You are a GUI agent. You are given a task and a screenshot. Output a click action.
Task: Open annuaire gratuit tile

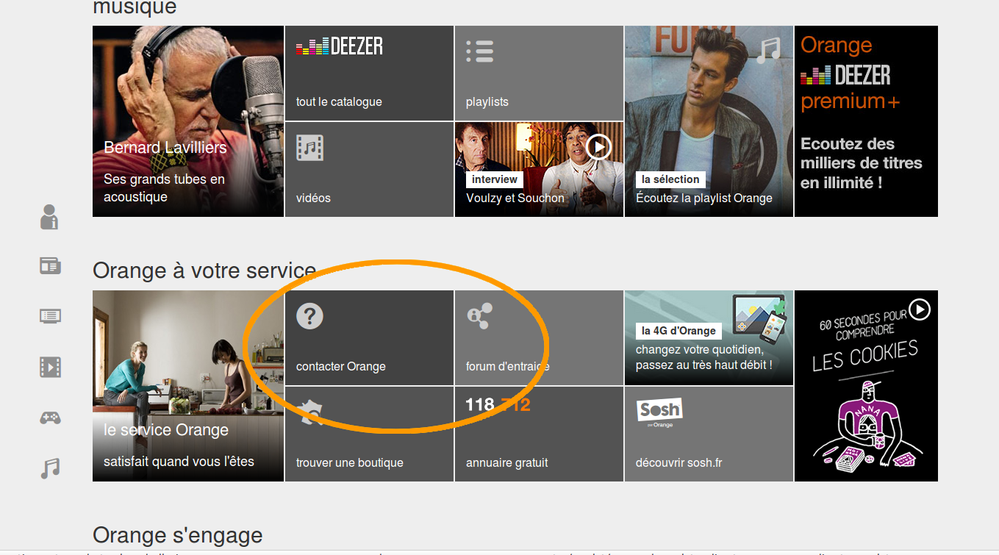click(539, 434)
